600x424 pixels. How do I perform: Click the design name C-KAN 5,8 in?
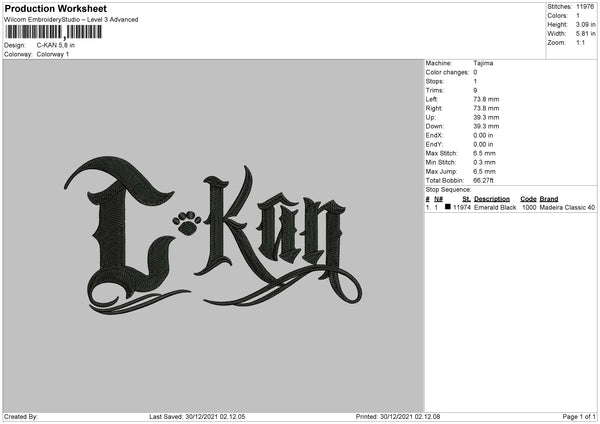click(55, 45)
